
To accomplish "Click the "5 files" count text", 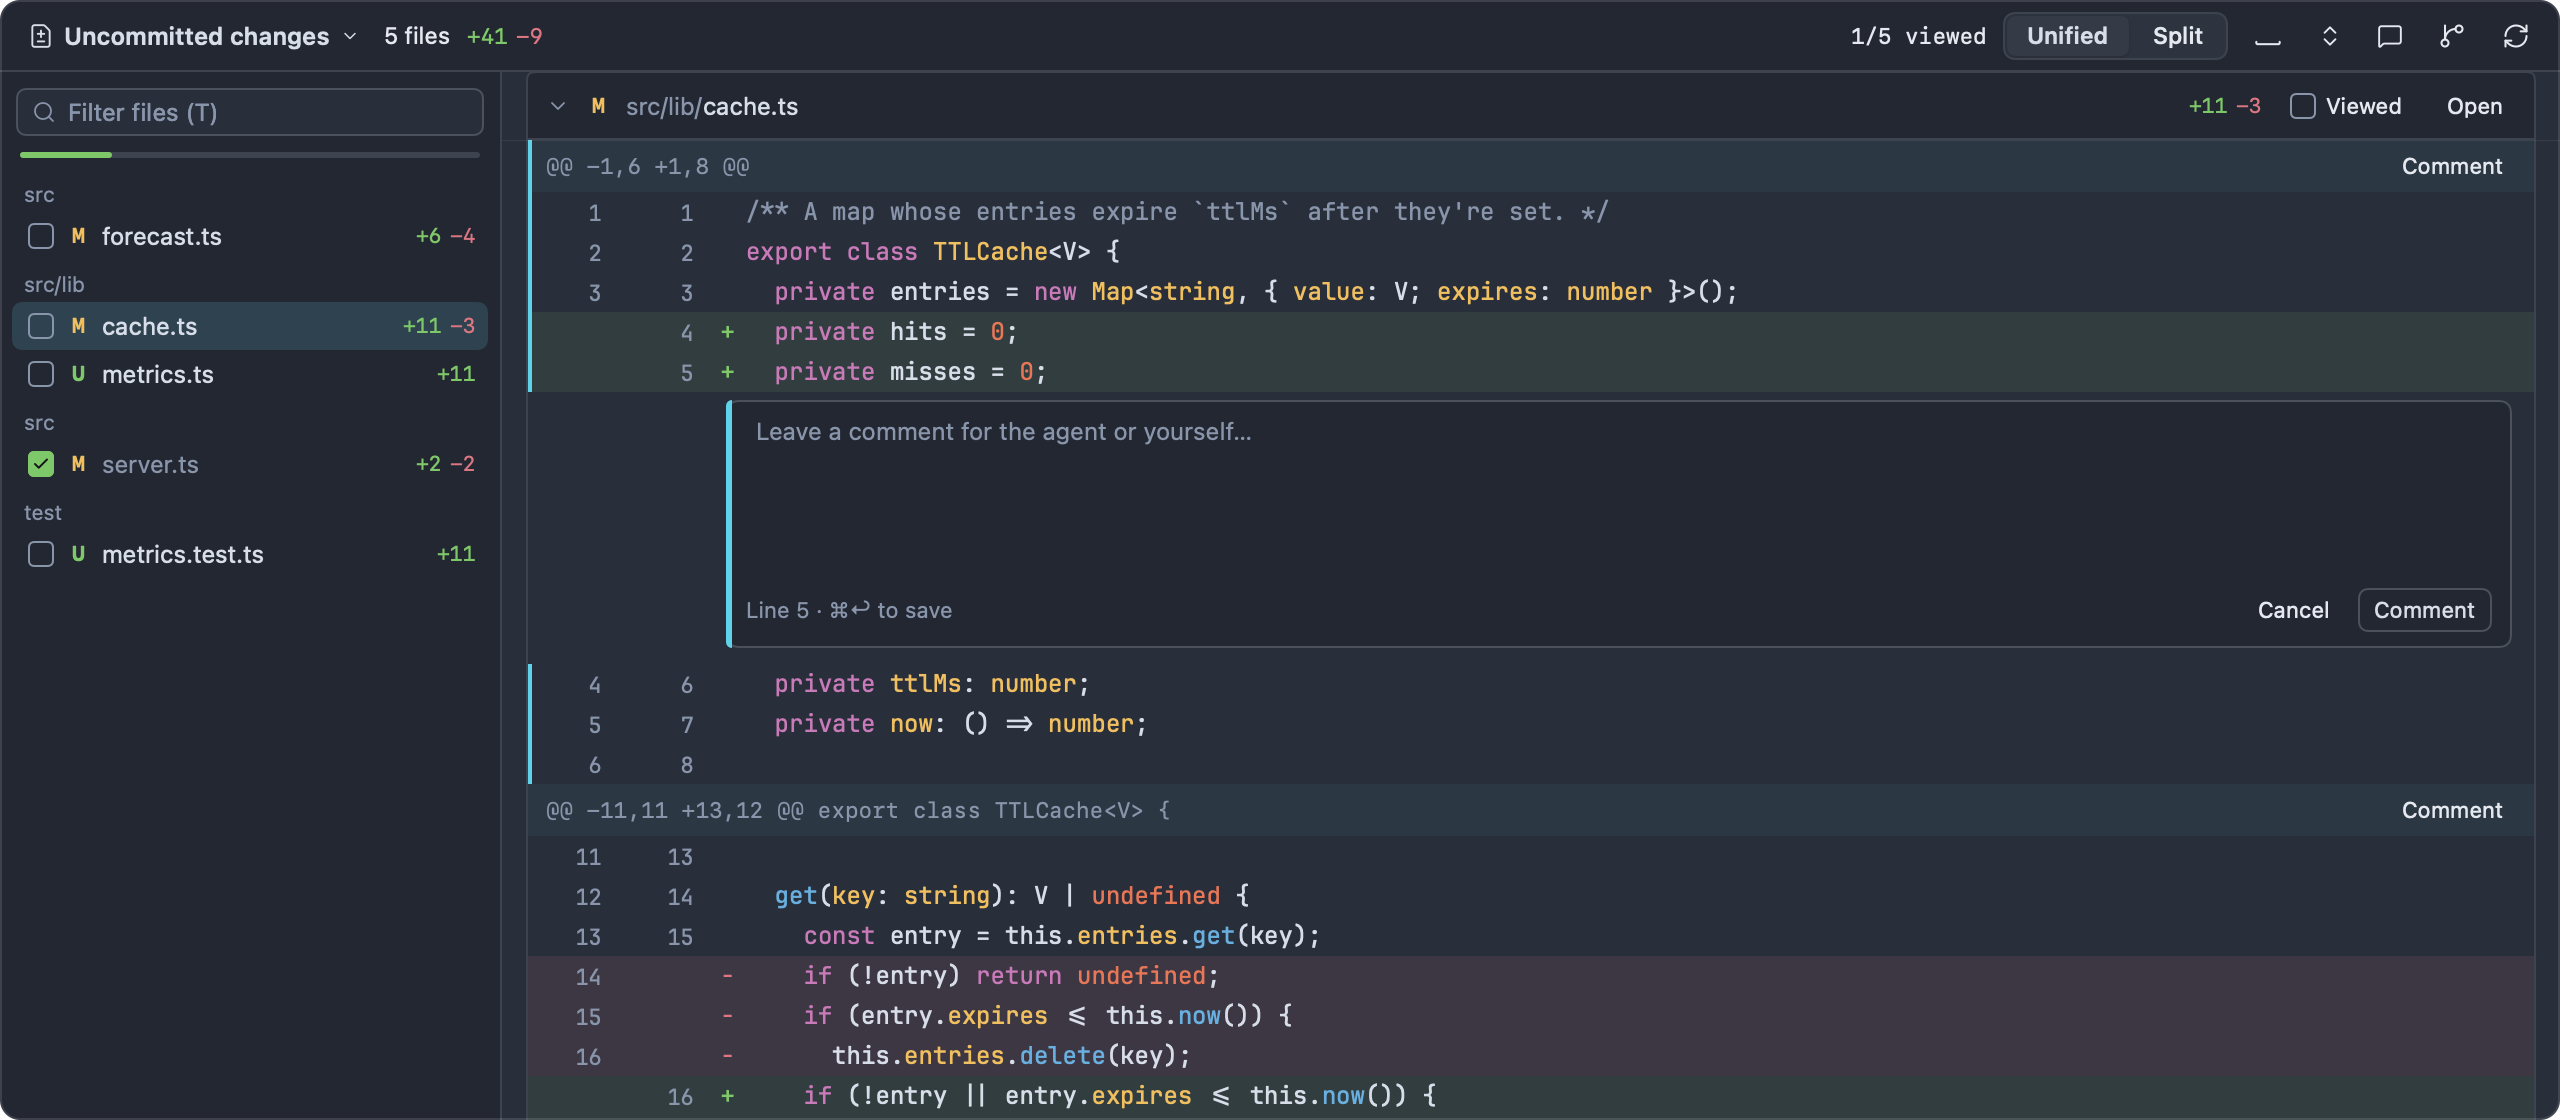I will [x=417, y=36].
